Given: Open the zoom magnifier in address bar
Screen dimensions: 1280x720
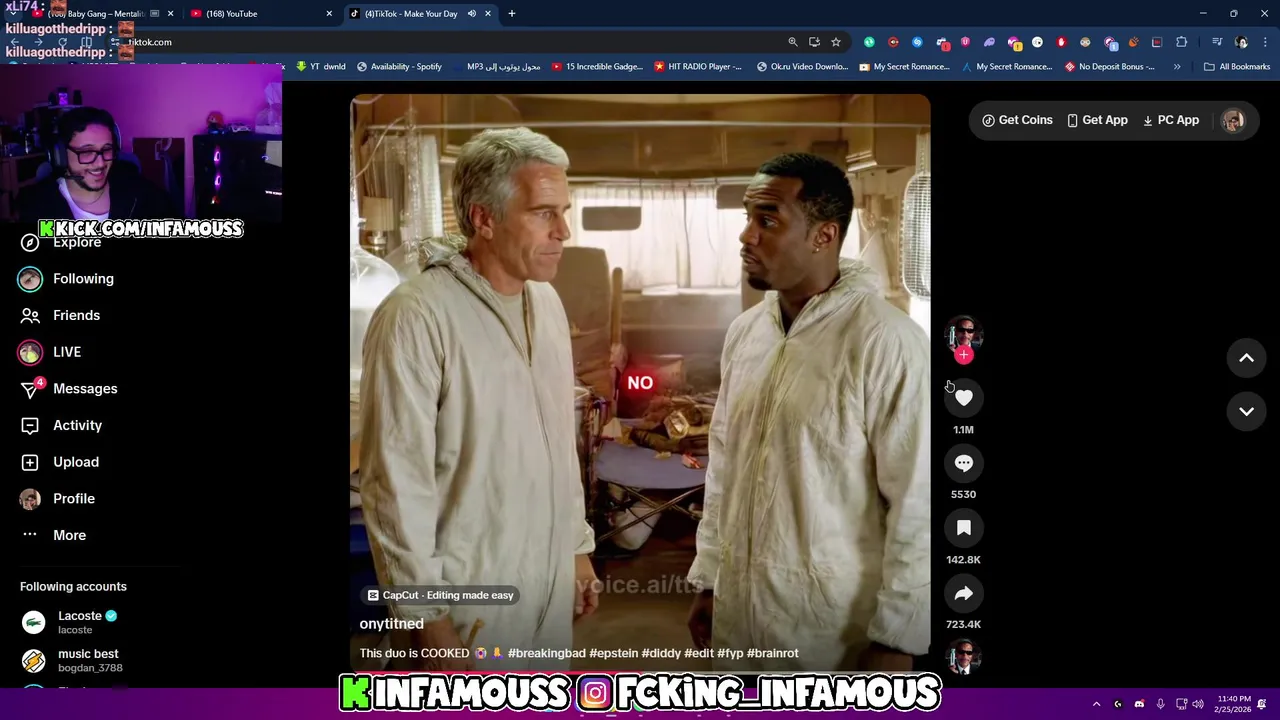Looking at the screenshot, I should [793, 42].
